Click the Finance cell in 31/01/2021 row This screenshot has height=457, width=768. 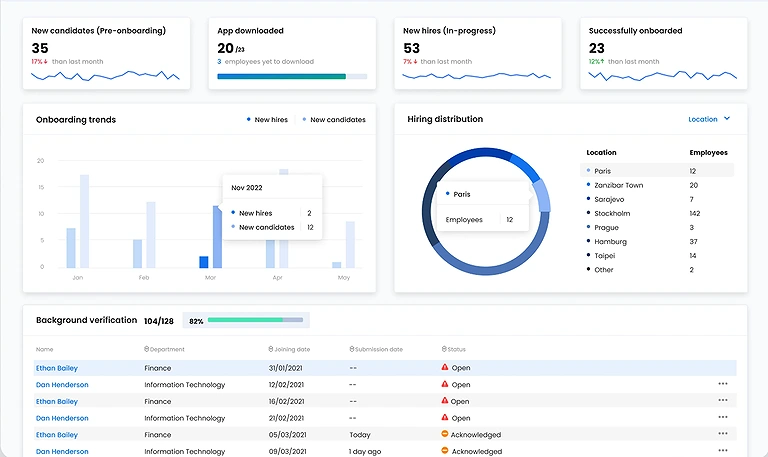pos(158,368)
